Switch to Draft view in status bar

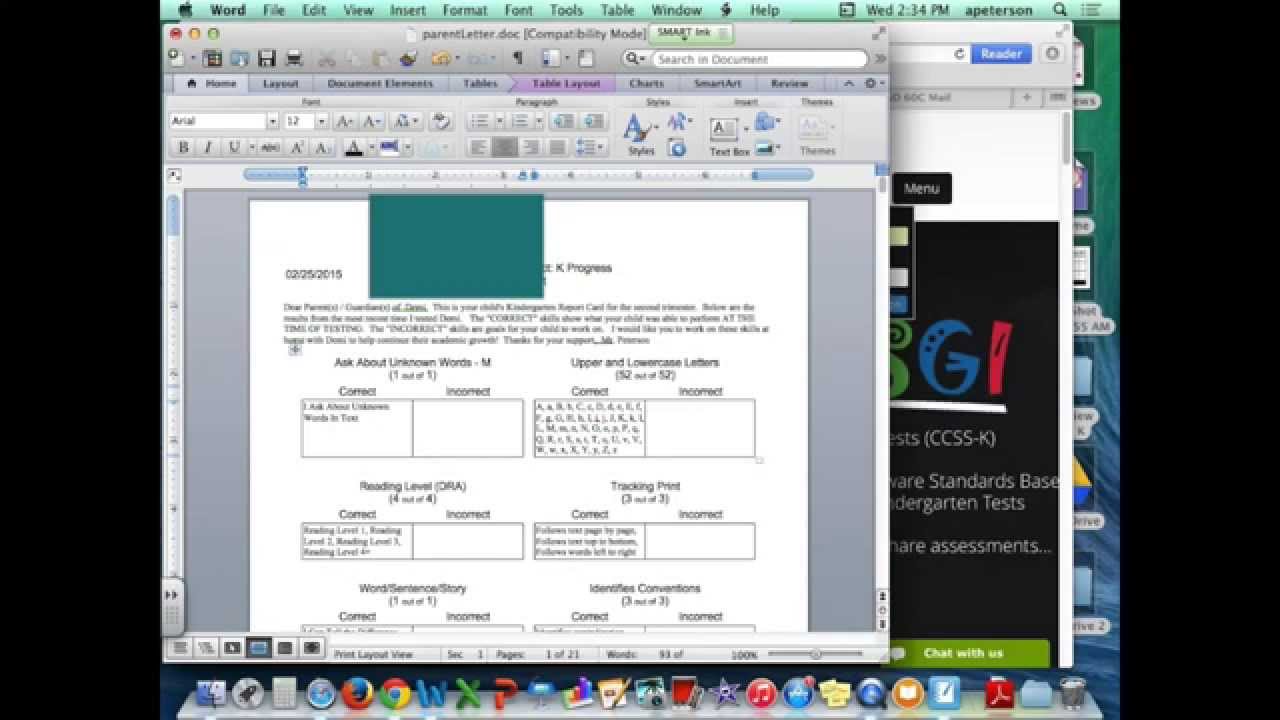tap(181, 648)
